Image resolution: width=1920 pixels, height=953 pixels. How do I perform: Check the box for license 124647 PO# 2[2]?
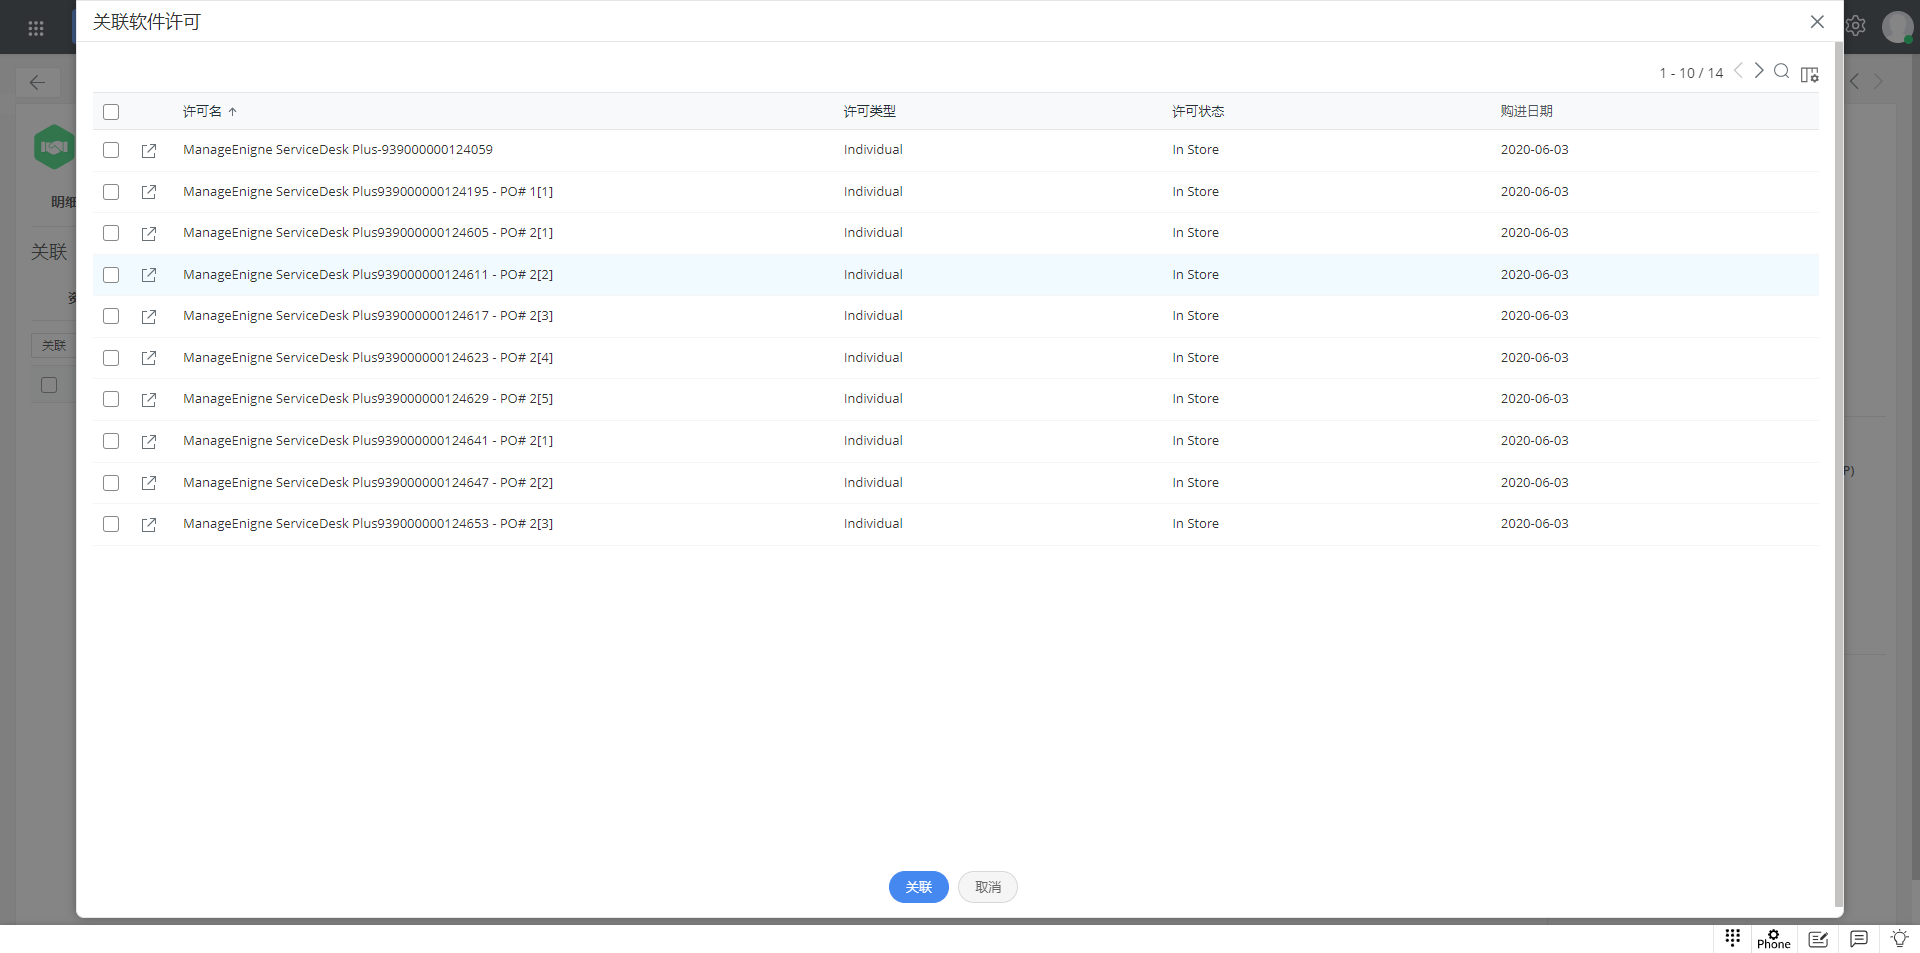pyautogui.click(x=111, y=483)
